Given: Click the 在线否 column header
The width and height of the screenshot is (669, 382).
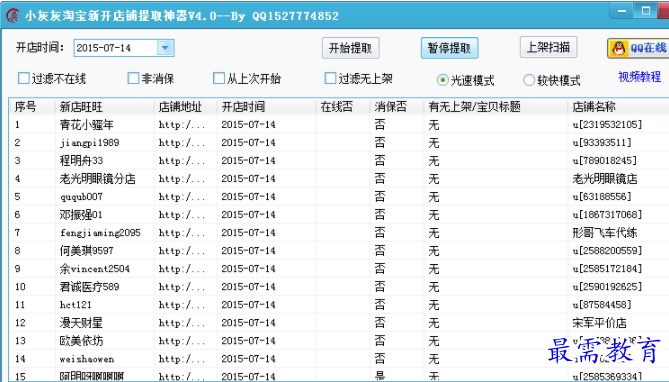Looking at the screenshot, I should click(x=343, y=107).
